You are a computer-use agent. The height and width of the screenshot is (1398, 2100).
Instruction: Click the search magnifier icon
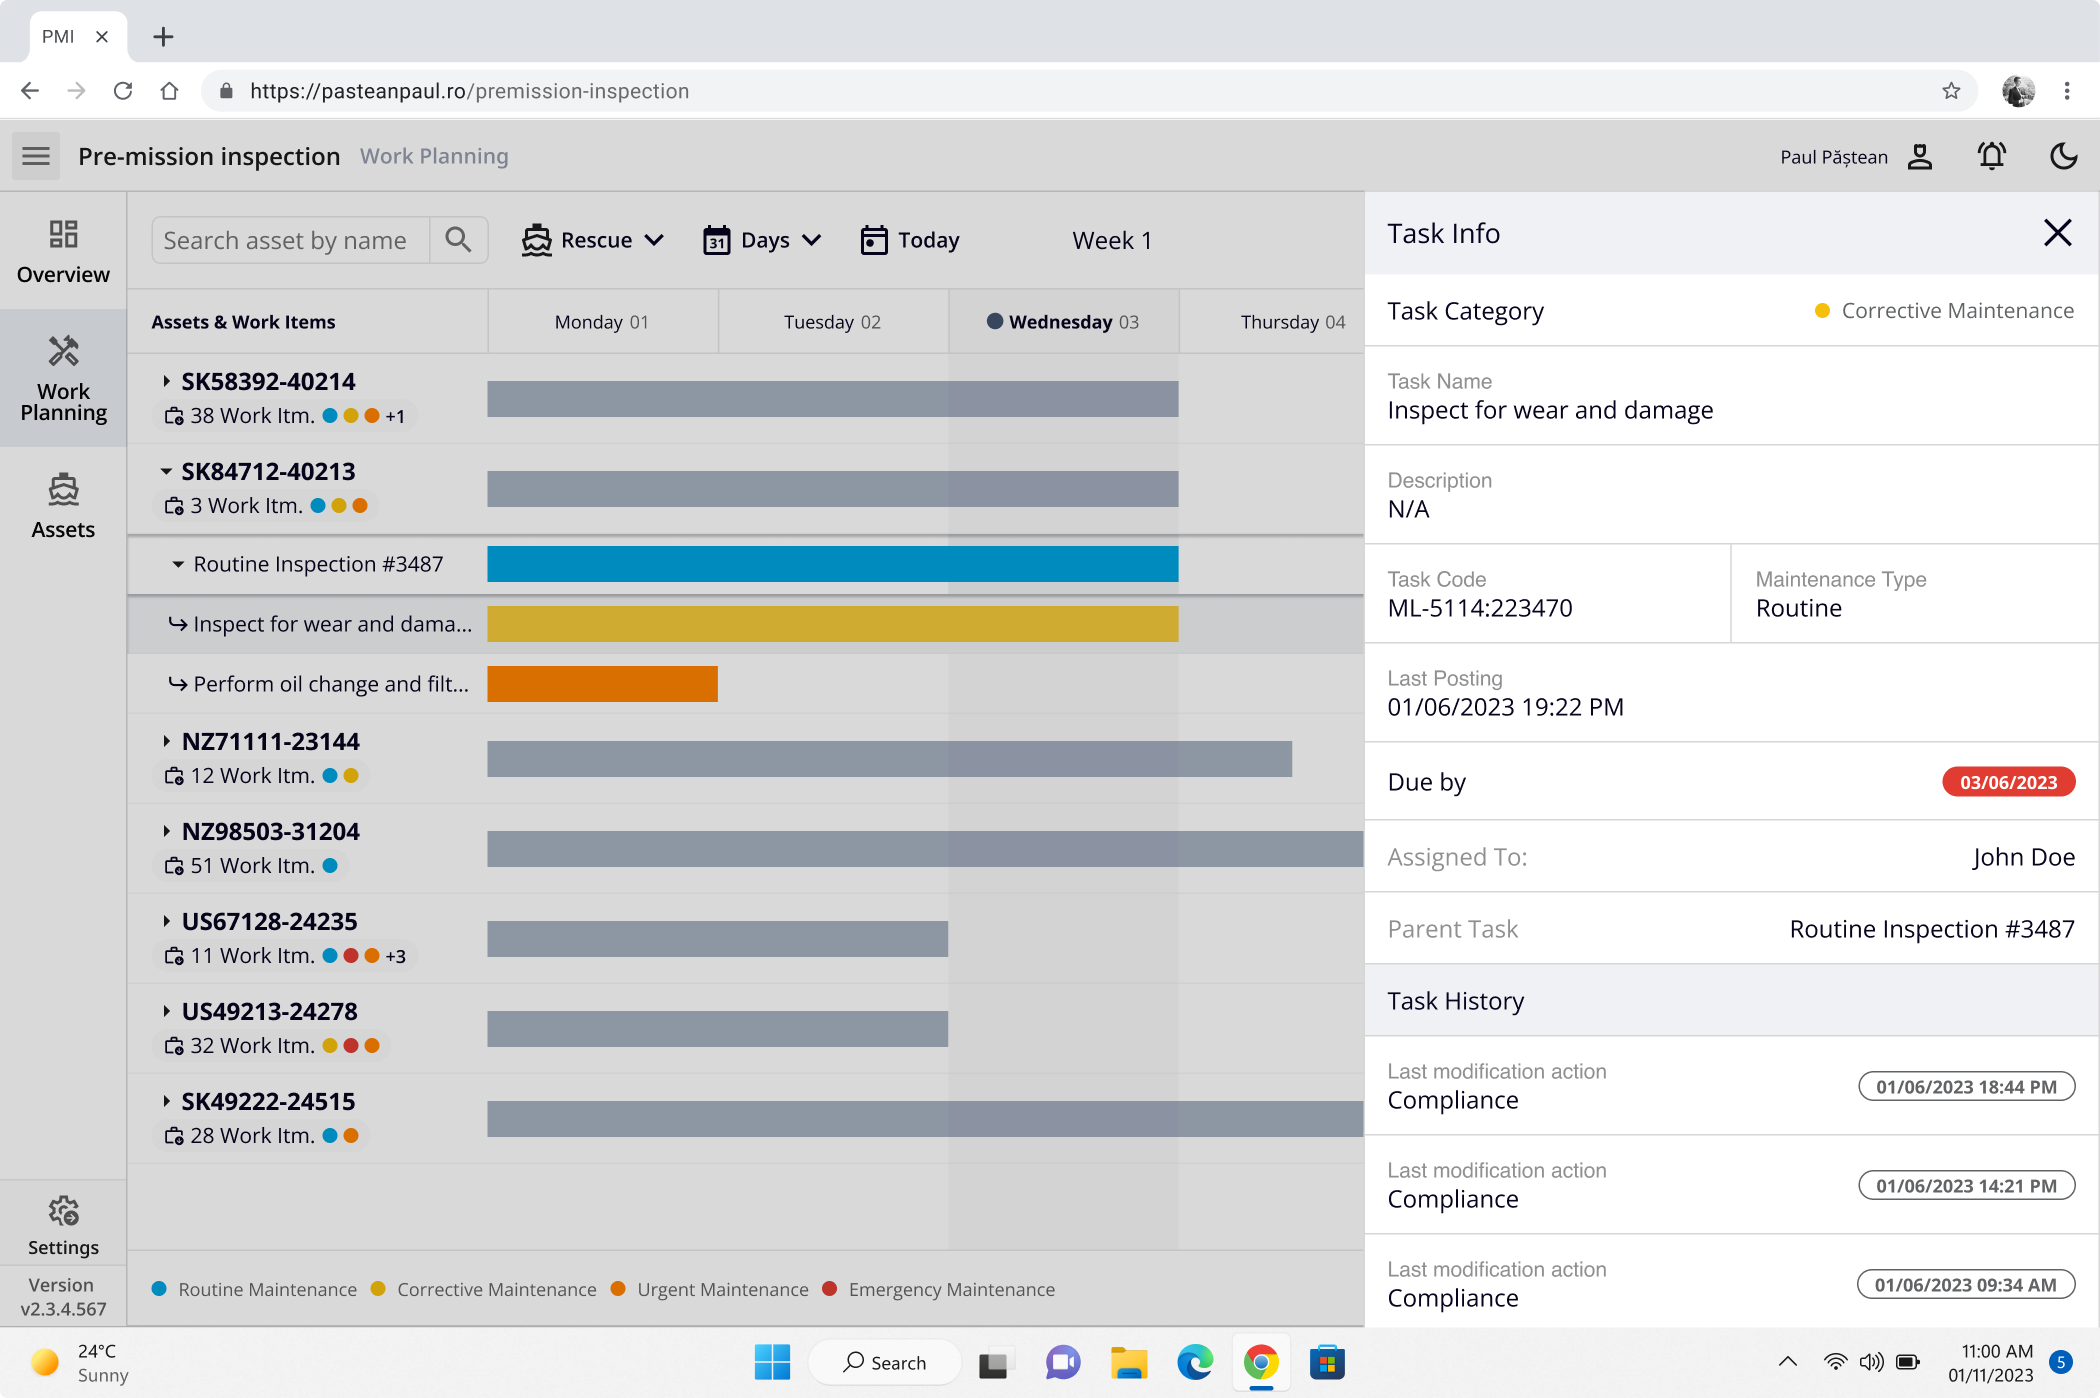click(x=458, y=240)
